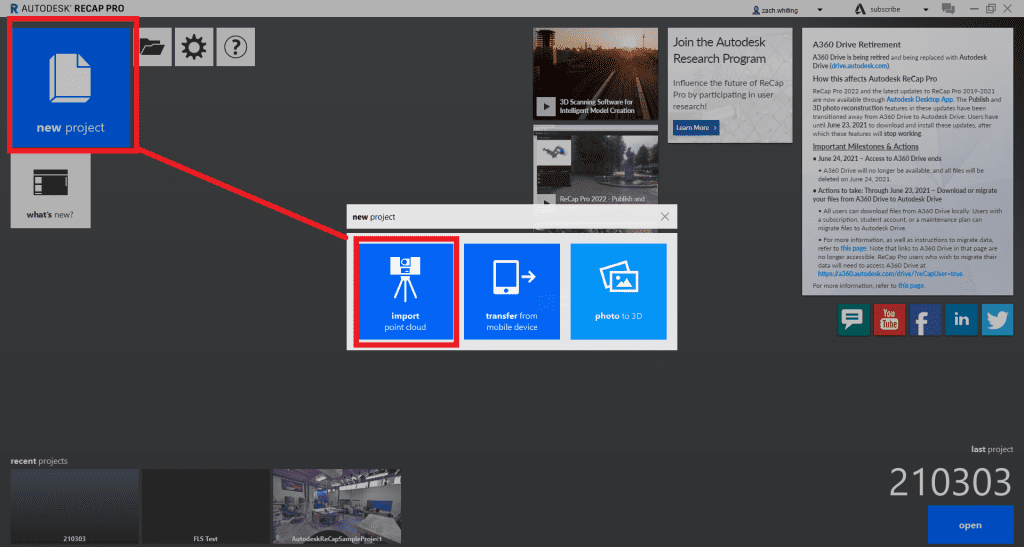Choose photo to 3D option
Screen dimensions: 1024x547
pos(618,291)
